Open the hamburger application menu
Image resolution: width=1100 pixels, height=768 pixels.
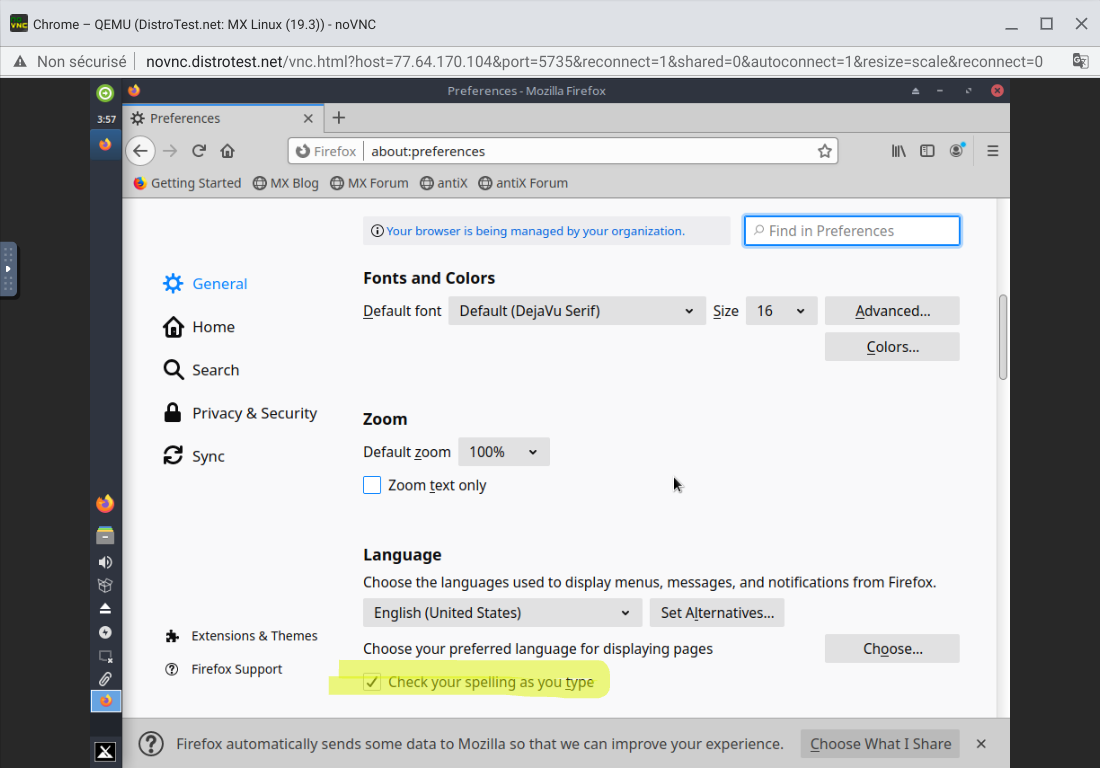click(993, 151)
